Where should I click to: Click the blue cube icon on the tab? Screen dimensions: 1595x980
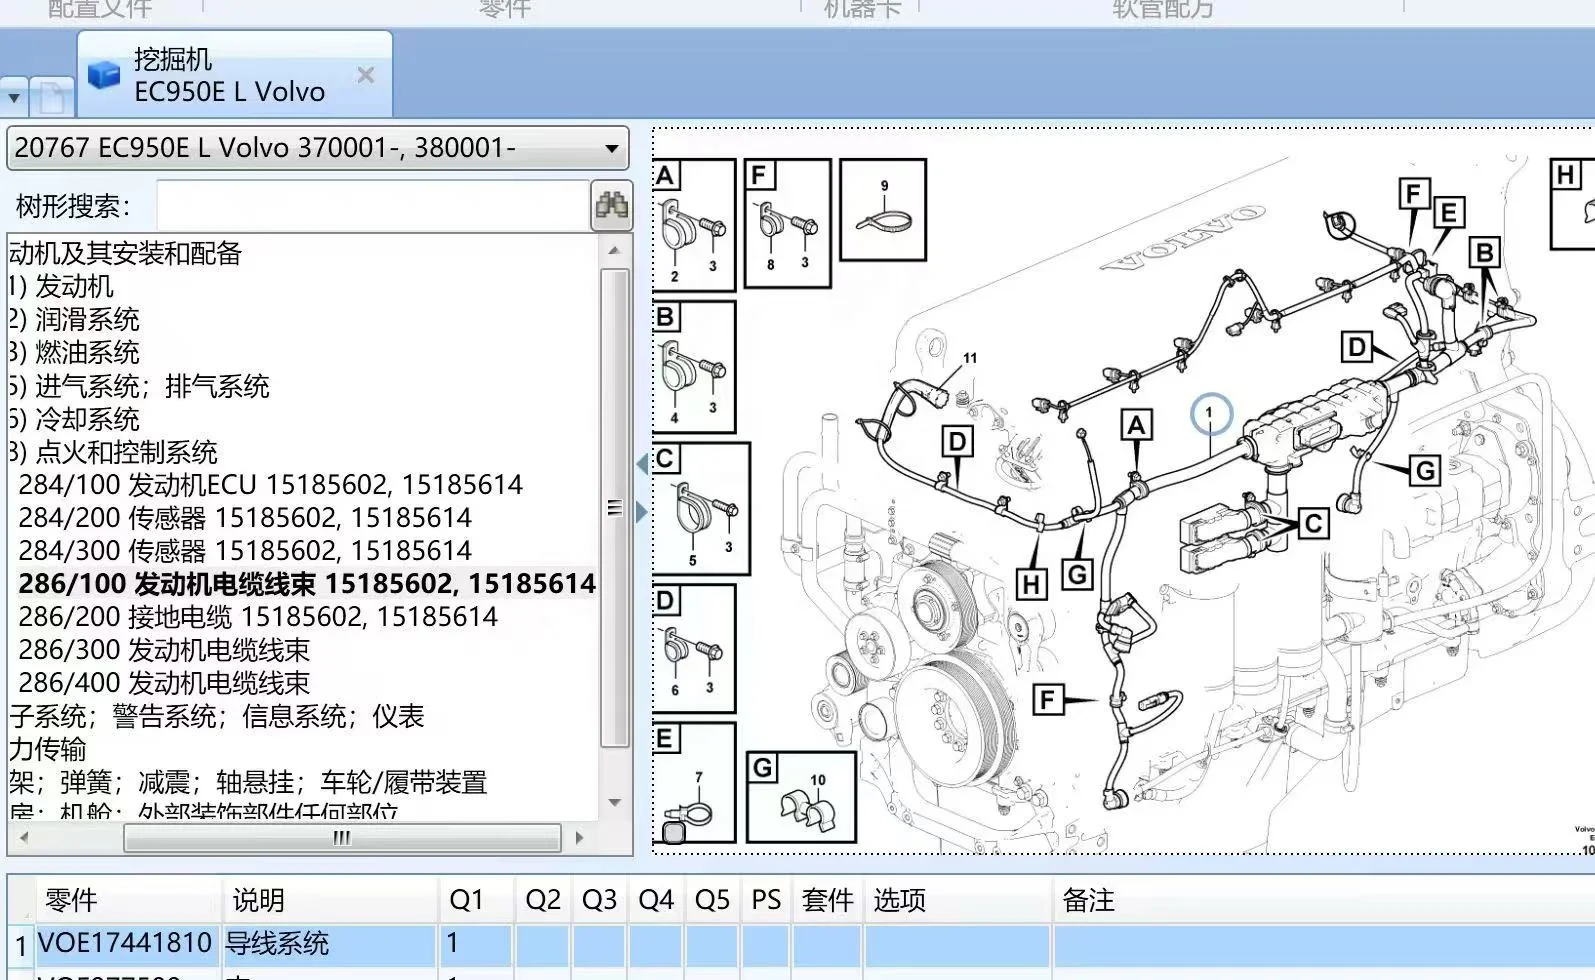click(104, 75)
